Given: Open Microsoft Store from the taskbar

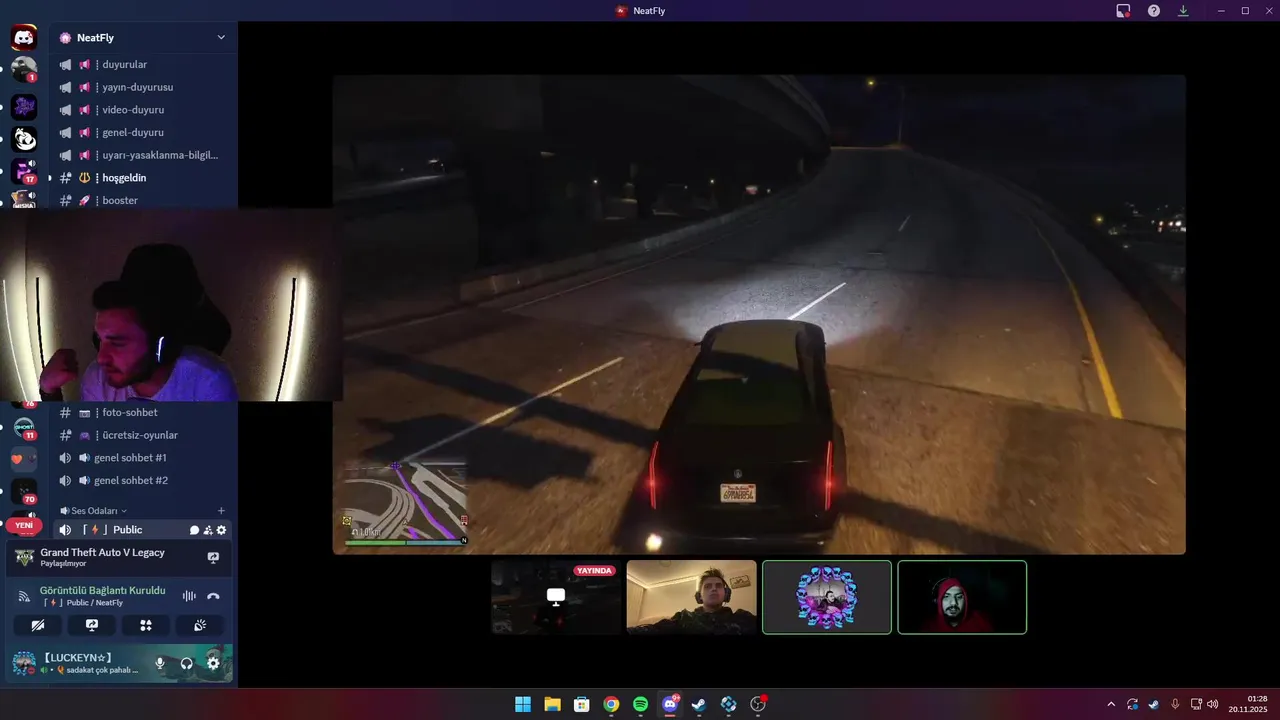Looking at the screenshot, I should 581,704.
